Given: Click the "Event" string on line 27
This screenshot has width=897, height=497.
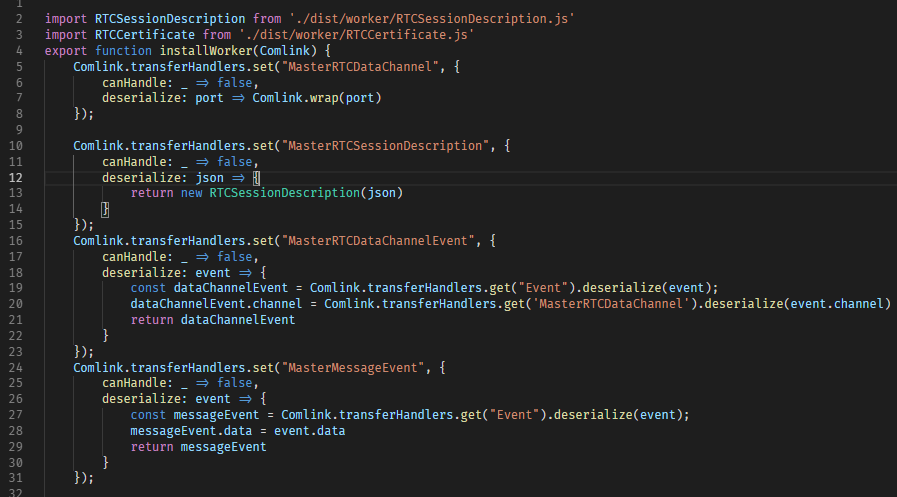Looking at the screenshot, I should (x=514, y=415).
